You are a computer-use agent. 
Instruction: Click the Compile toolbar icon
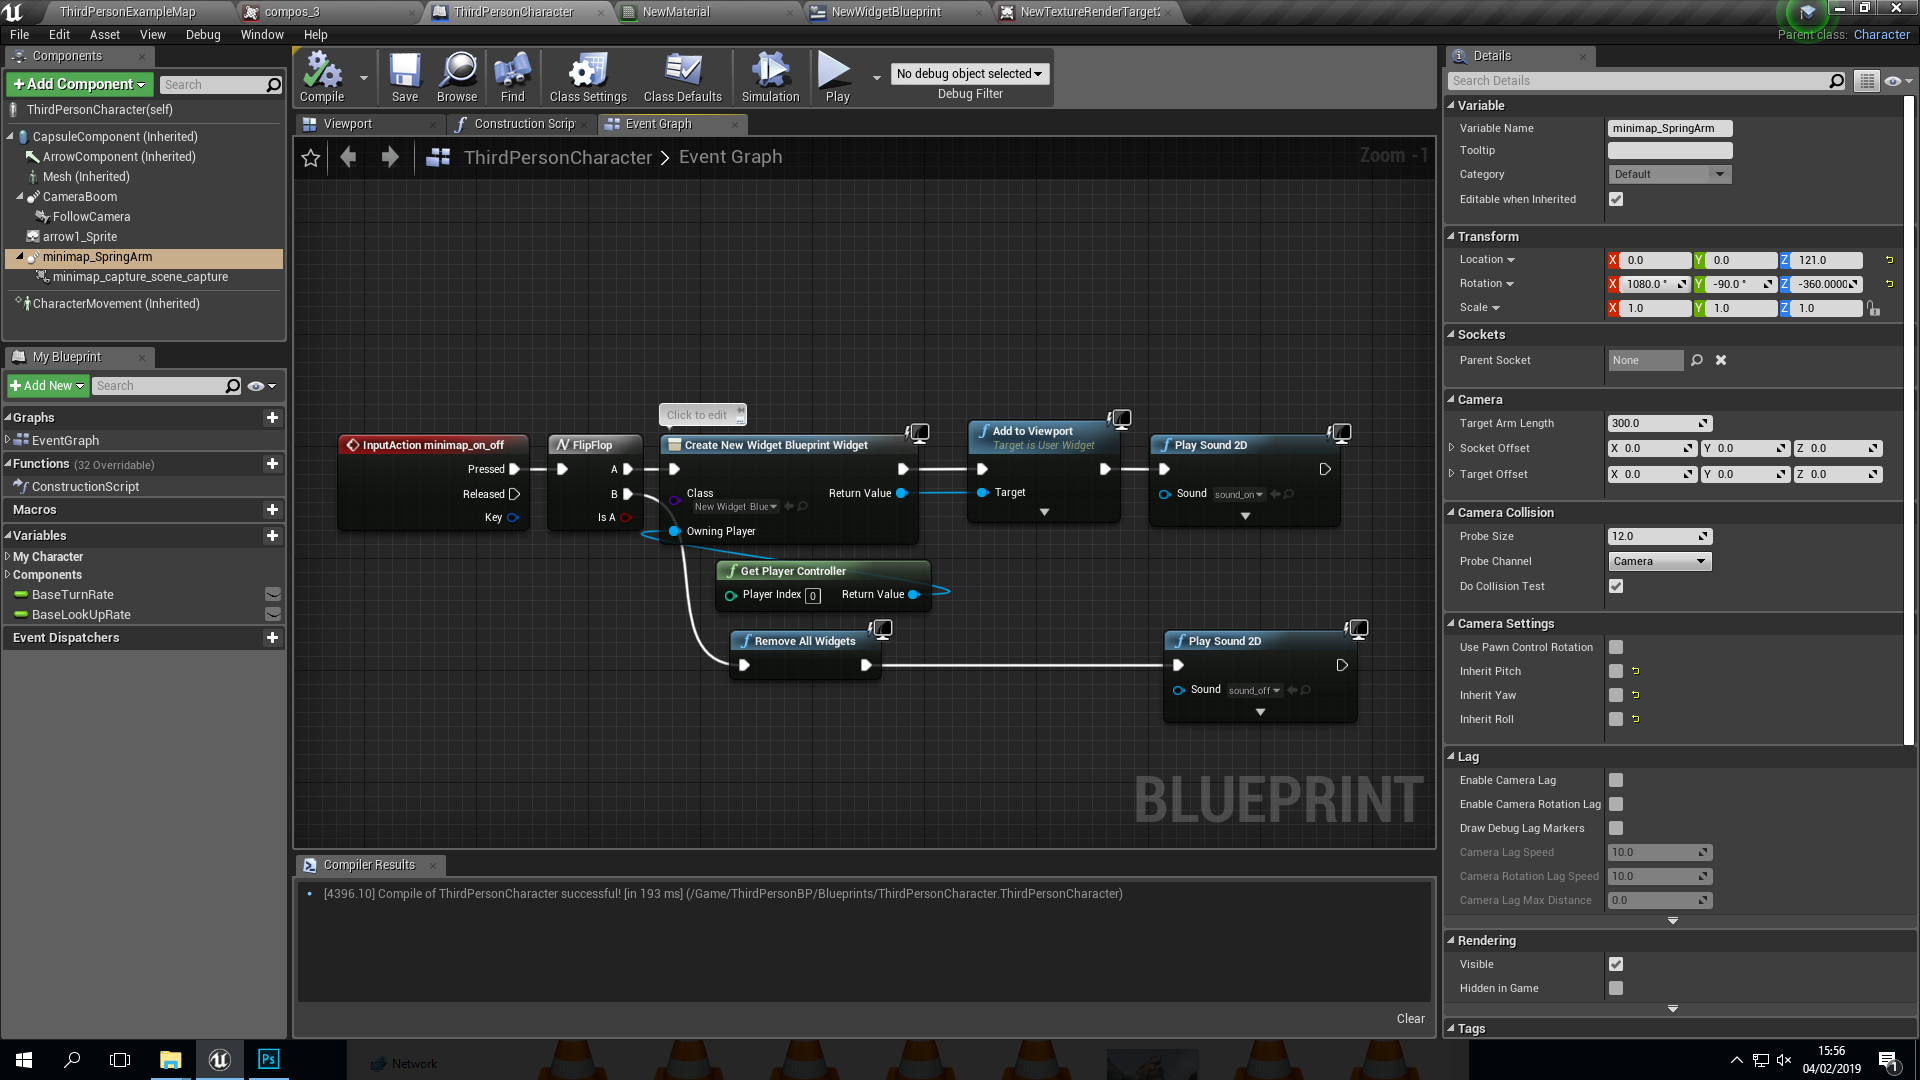[x=322, y=77]
